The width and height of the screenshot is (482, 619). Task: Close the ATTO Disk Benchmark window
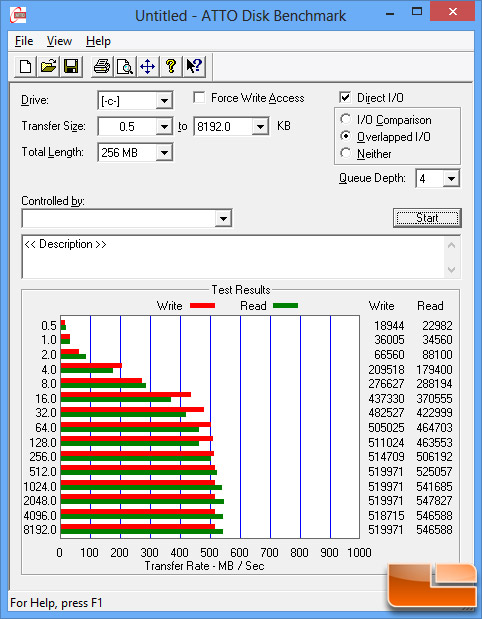point(452,12)
